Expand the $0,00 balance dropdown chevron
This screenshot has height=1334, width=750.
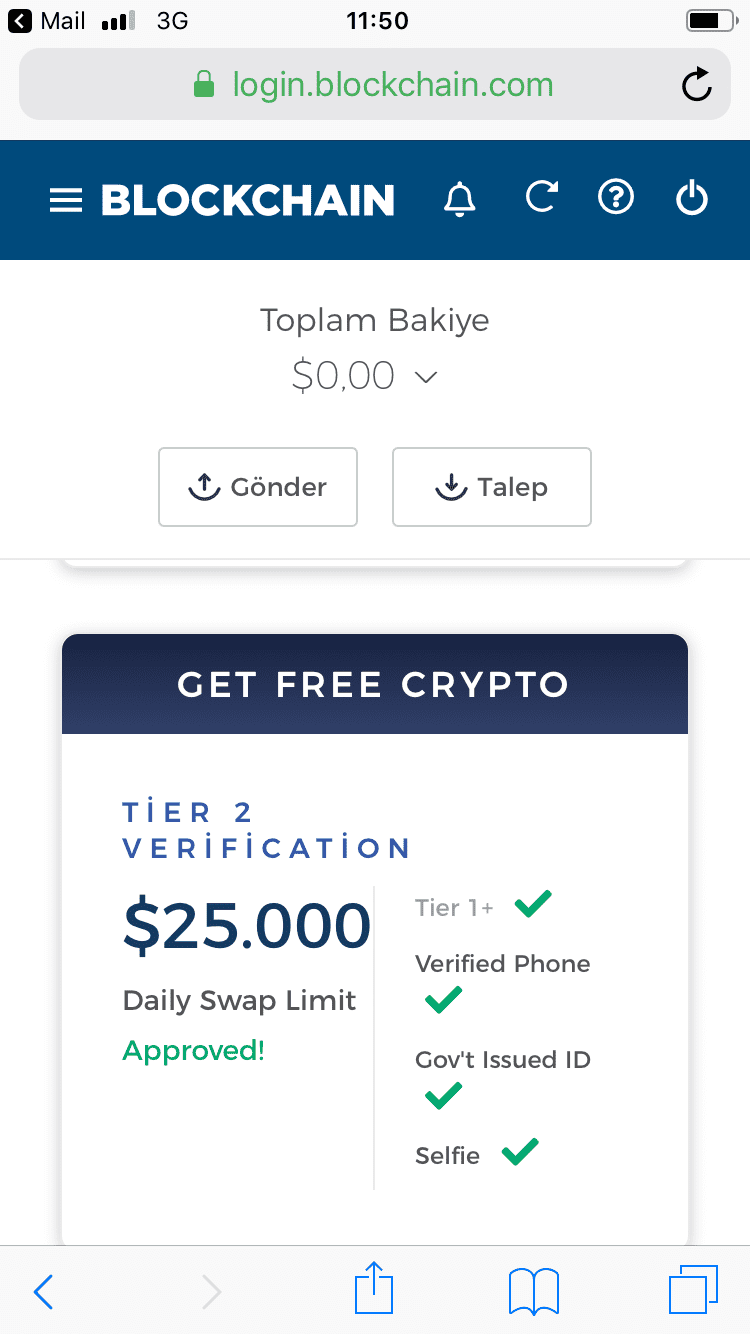[426, 377]
